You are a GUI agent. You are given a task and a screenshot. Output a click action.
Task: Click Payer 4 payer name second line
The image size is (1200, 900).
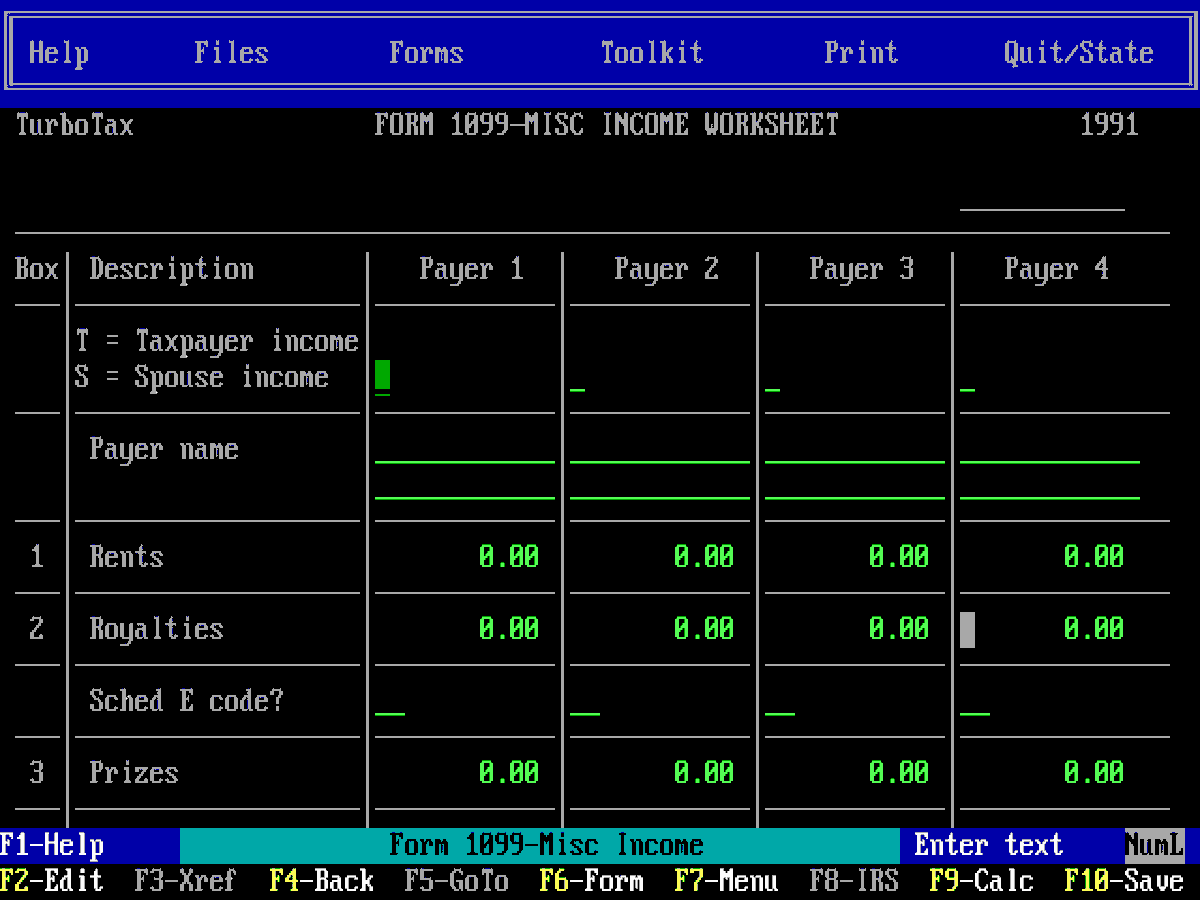point(1050,485)
